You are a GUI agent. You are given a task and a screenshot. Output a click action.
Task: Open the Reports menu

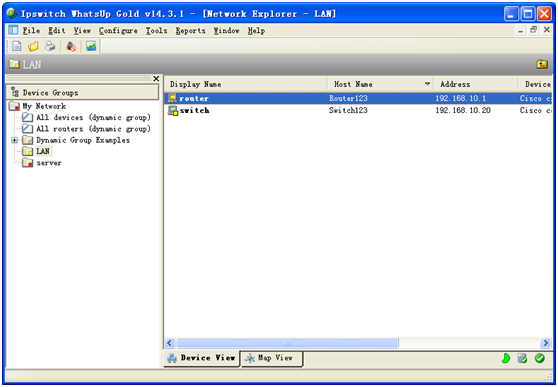point(190,31)
